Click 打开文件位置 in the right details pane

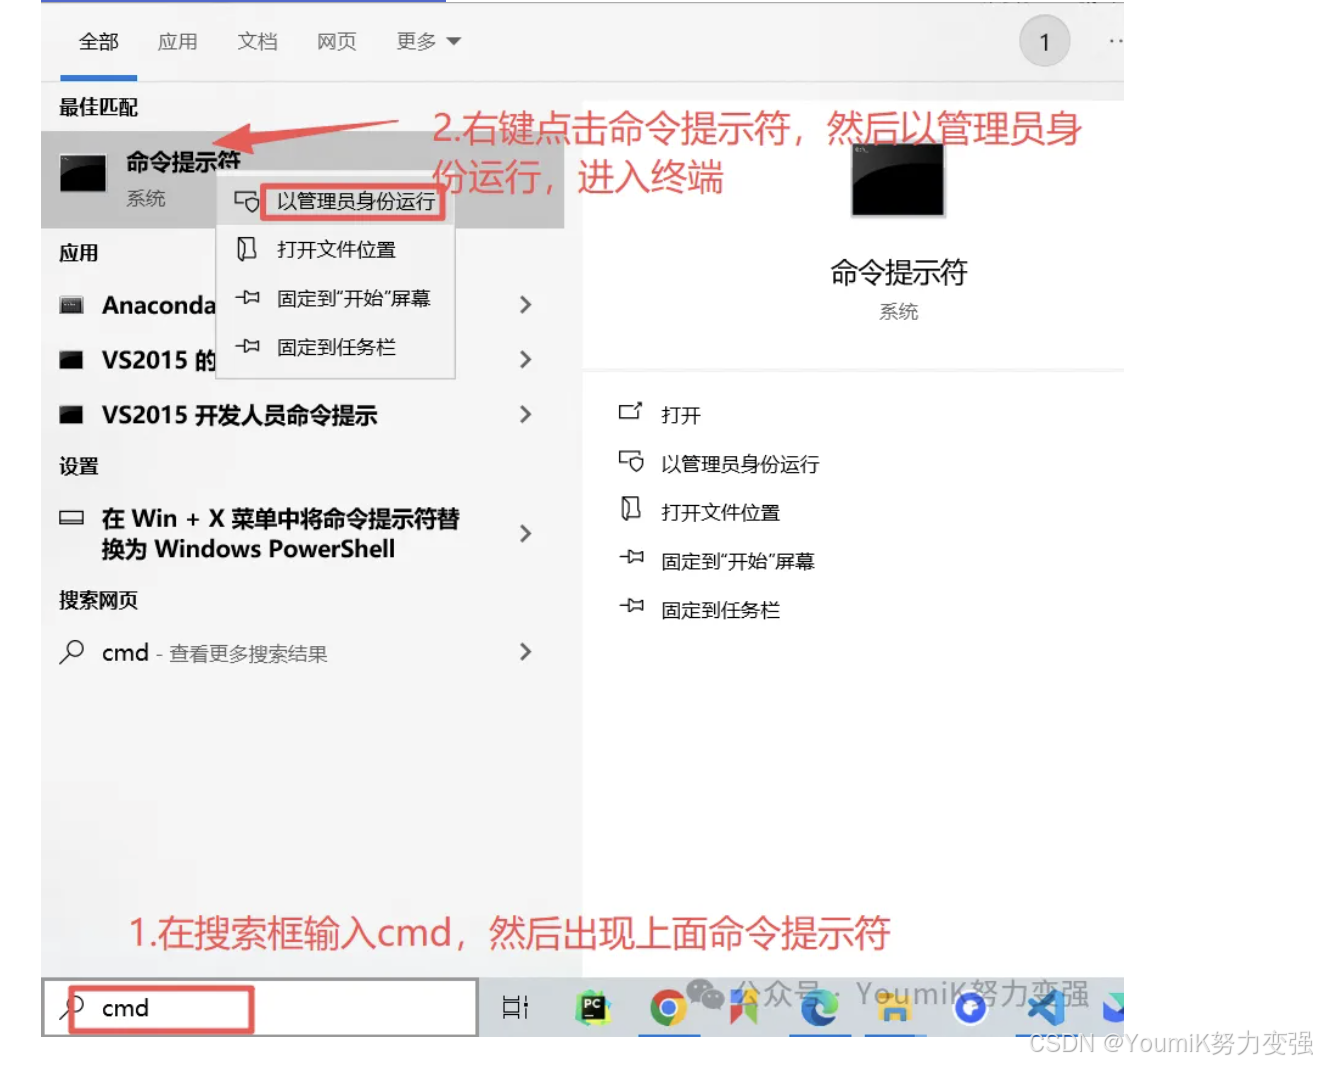pyautogui.click(x=720, y=513)
